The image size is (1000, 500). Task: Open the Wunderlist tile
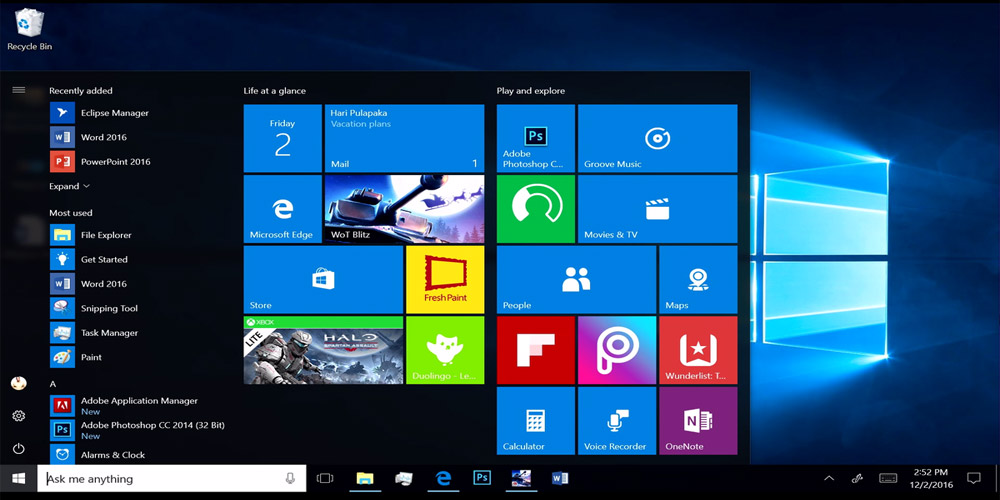click(698, 350)
